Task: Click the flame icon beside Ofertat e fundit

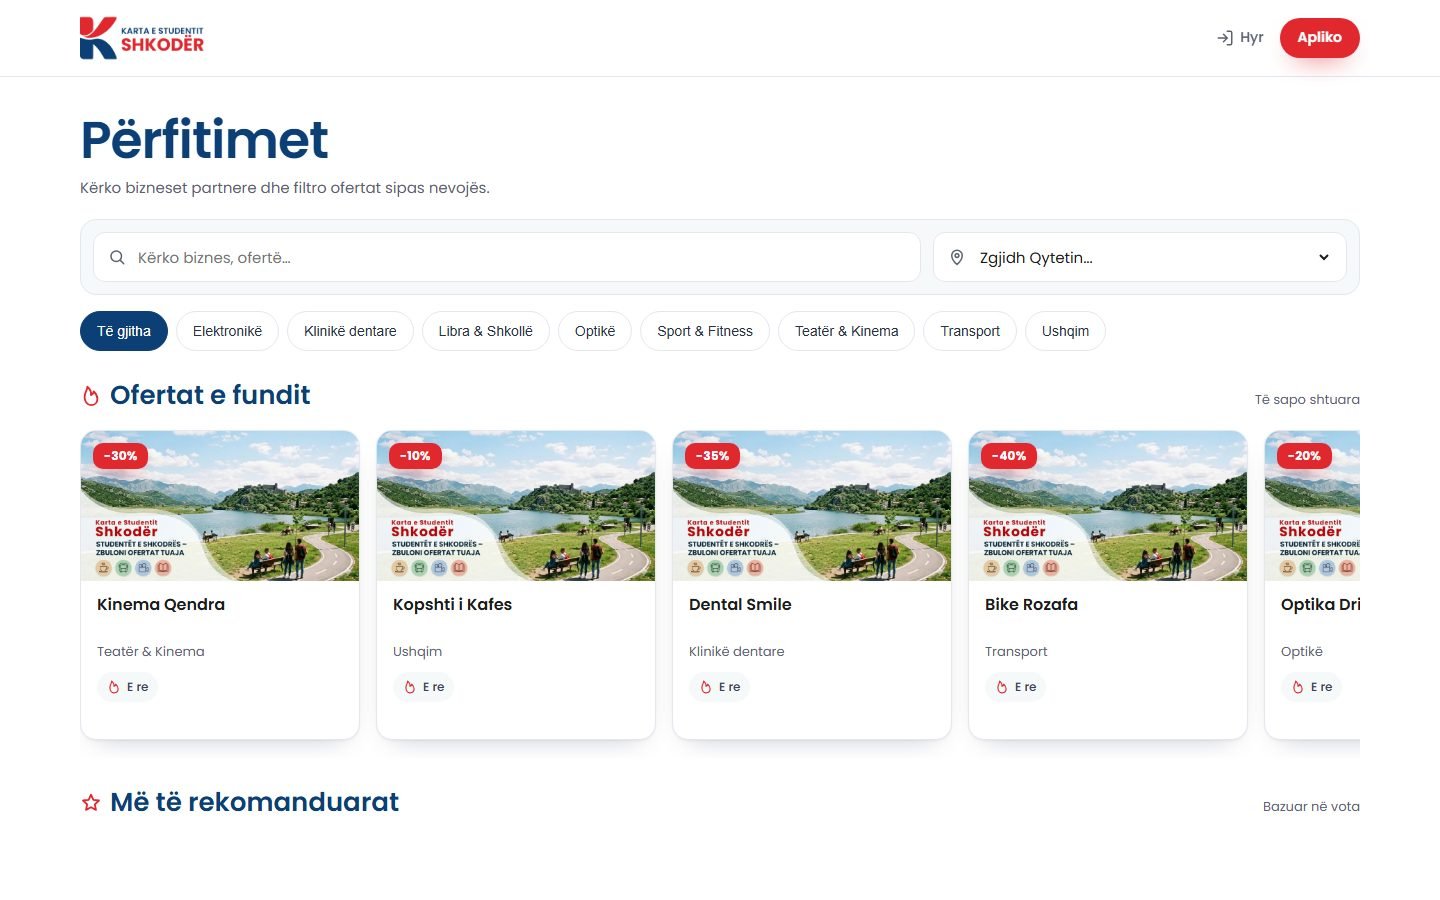Action: coord(91,396)
